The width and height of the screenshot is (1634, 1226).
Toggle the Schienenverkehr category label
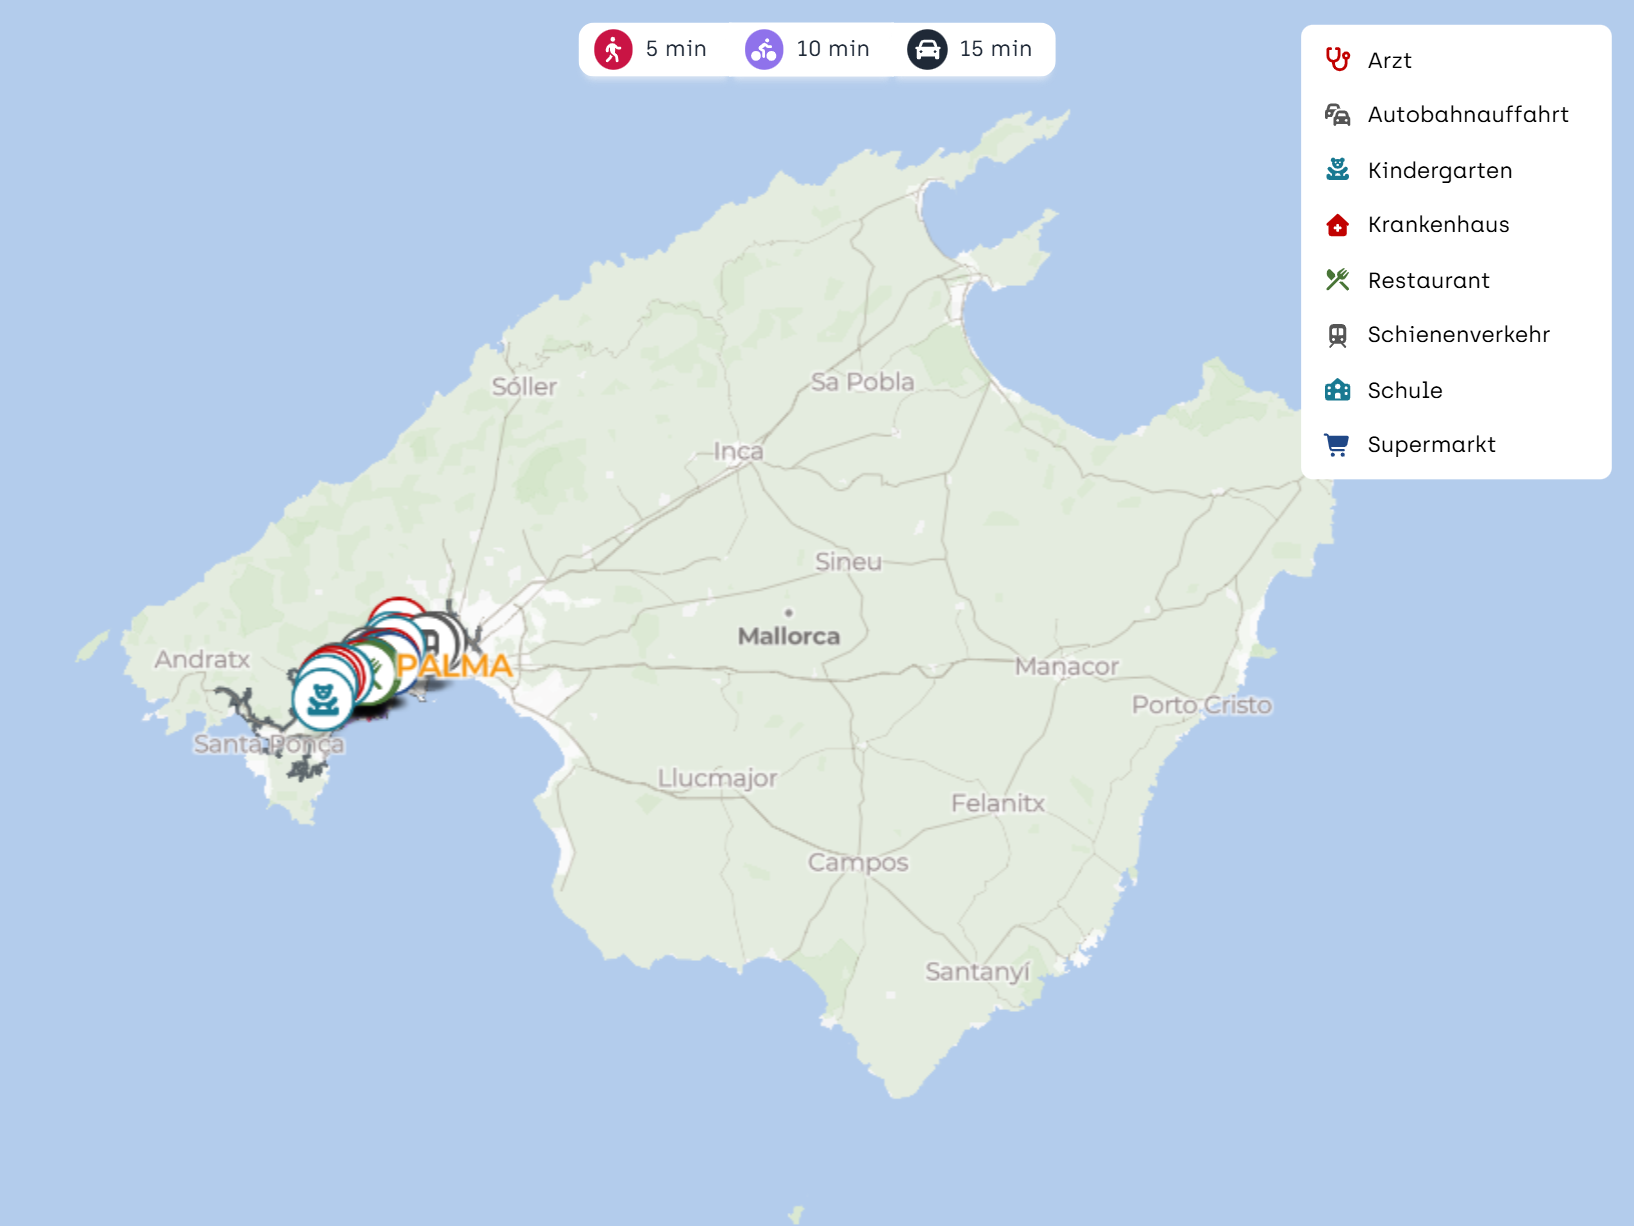pos(1458,335)
